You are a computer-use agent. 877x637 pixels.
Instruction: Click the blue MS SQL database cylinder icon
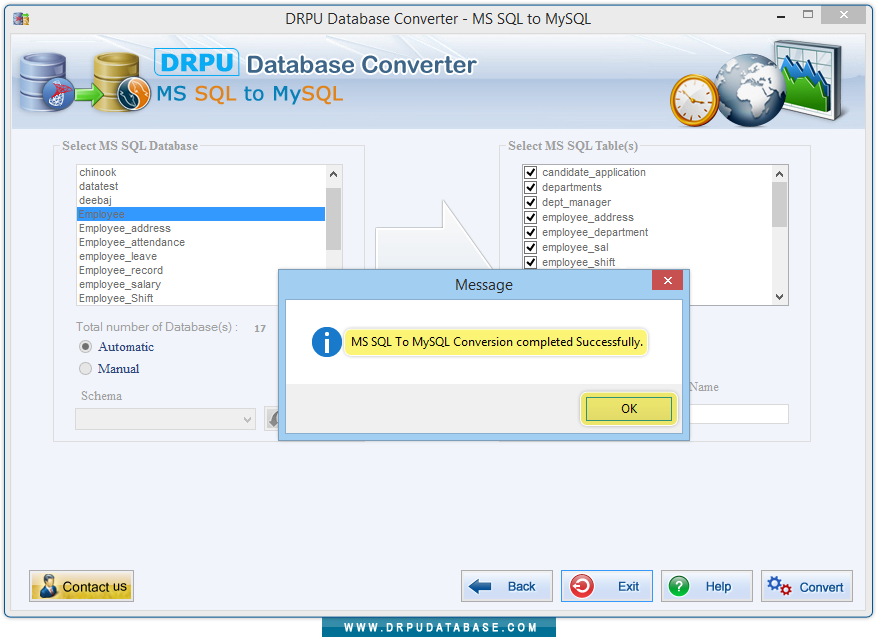pyautogui.click(x=46, y=82)
